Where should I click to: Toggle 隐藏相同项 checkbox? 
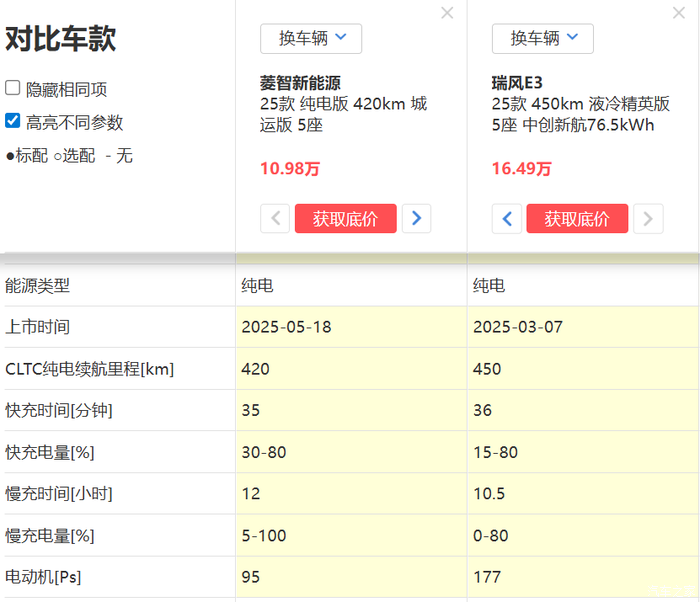point(13,88)
